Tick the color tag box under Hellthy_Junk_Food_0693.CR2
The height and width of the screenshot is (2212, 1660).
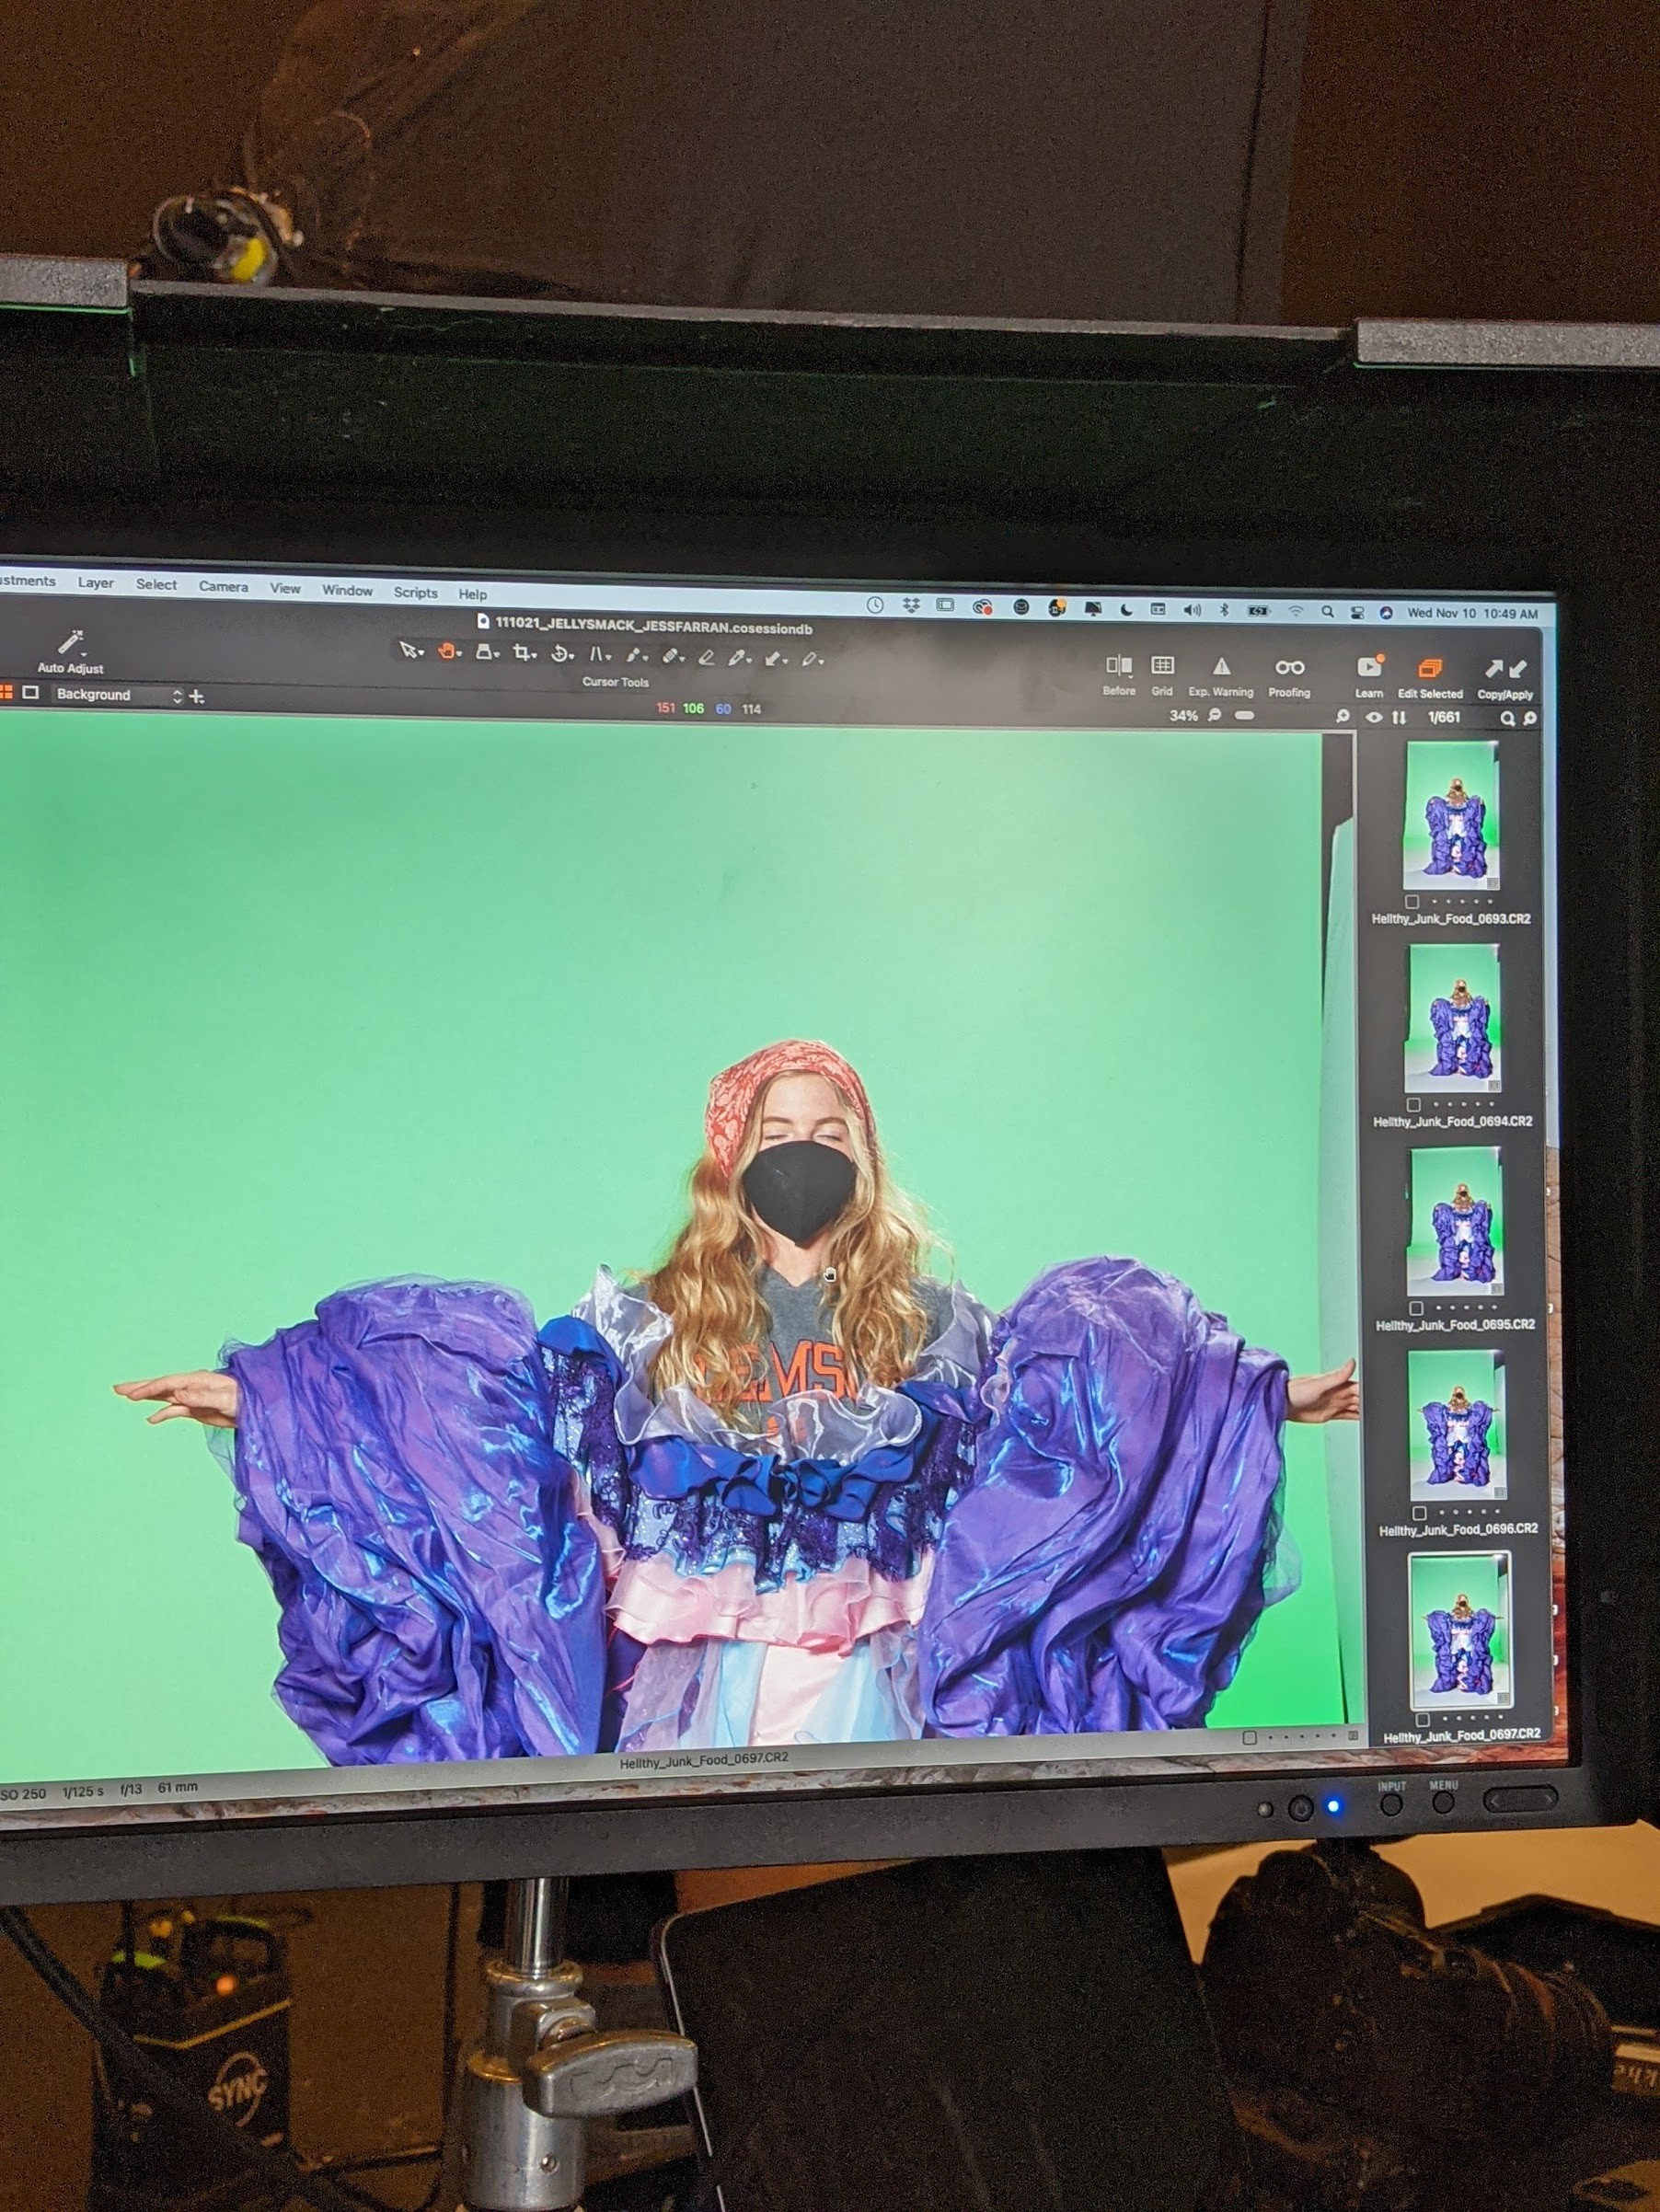tap(1412, 902)
